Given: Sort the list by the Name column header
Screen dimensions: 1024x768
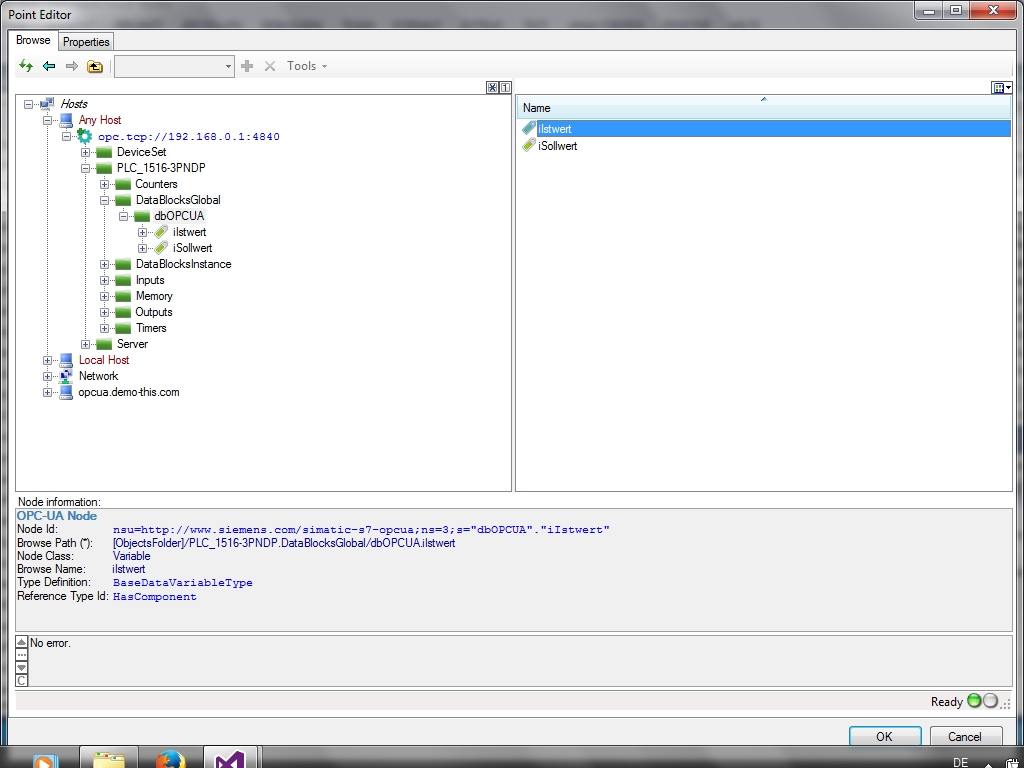Looking at the screenshot, I should point(763,108).
